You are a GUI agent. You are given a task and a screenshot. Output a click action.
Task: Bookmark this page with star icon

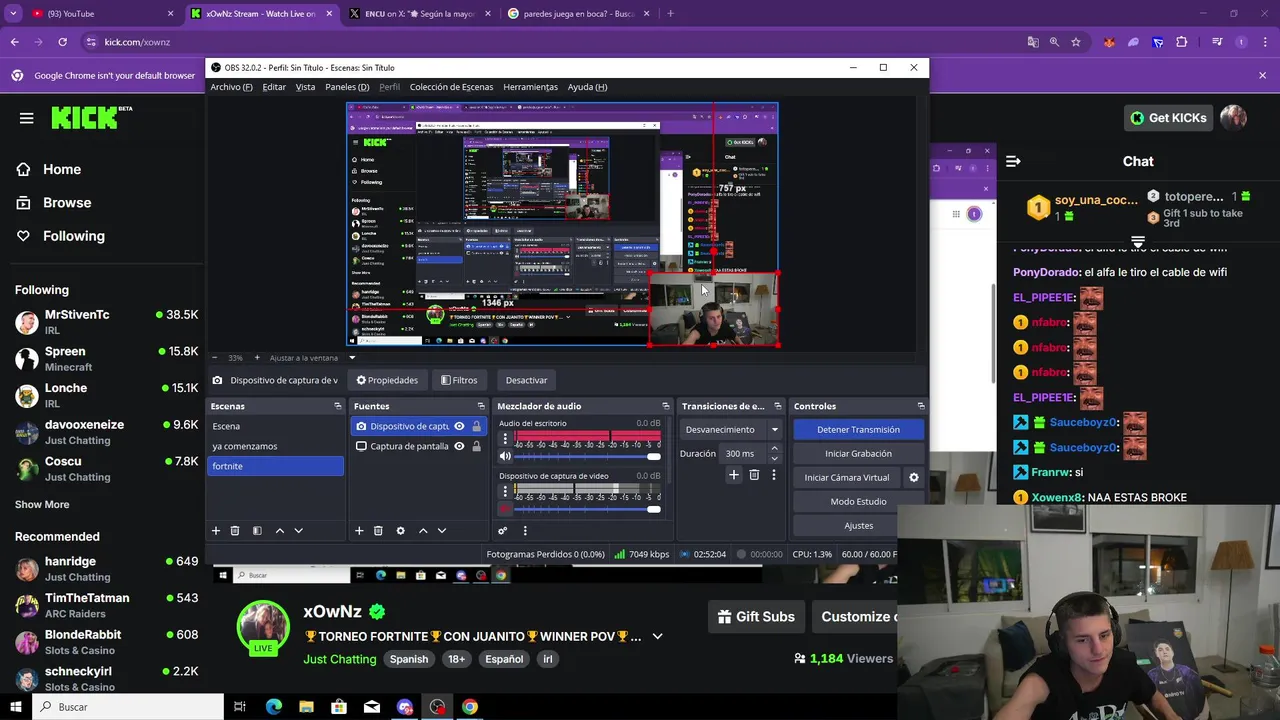(1076, 42)
